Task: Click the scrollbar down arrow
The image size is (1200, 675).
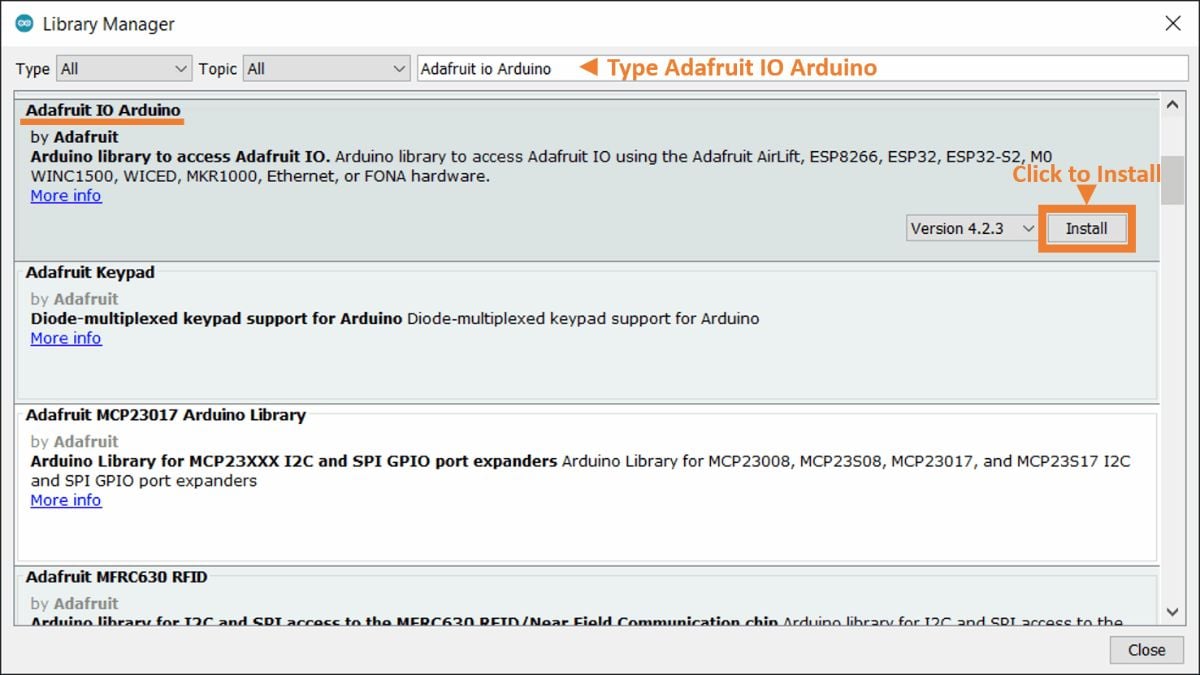Action: pyautogui.click(x=1172, y=612)
